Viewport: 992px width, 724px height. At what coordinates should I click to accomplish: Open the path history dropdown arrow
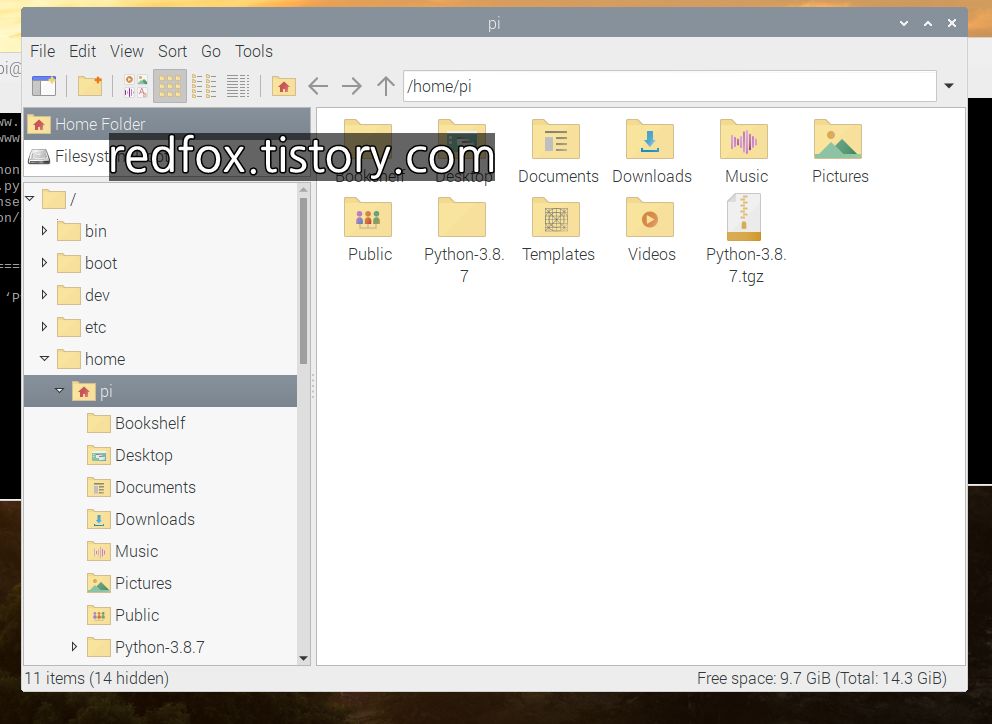949,85
